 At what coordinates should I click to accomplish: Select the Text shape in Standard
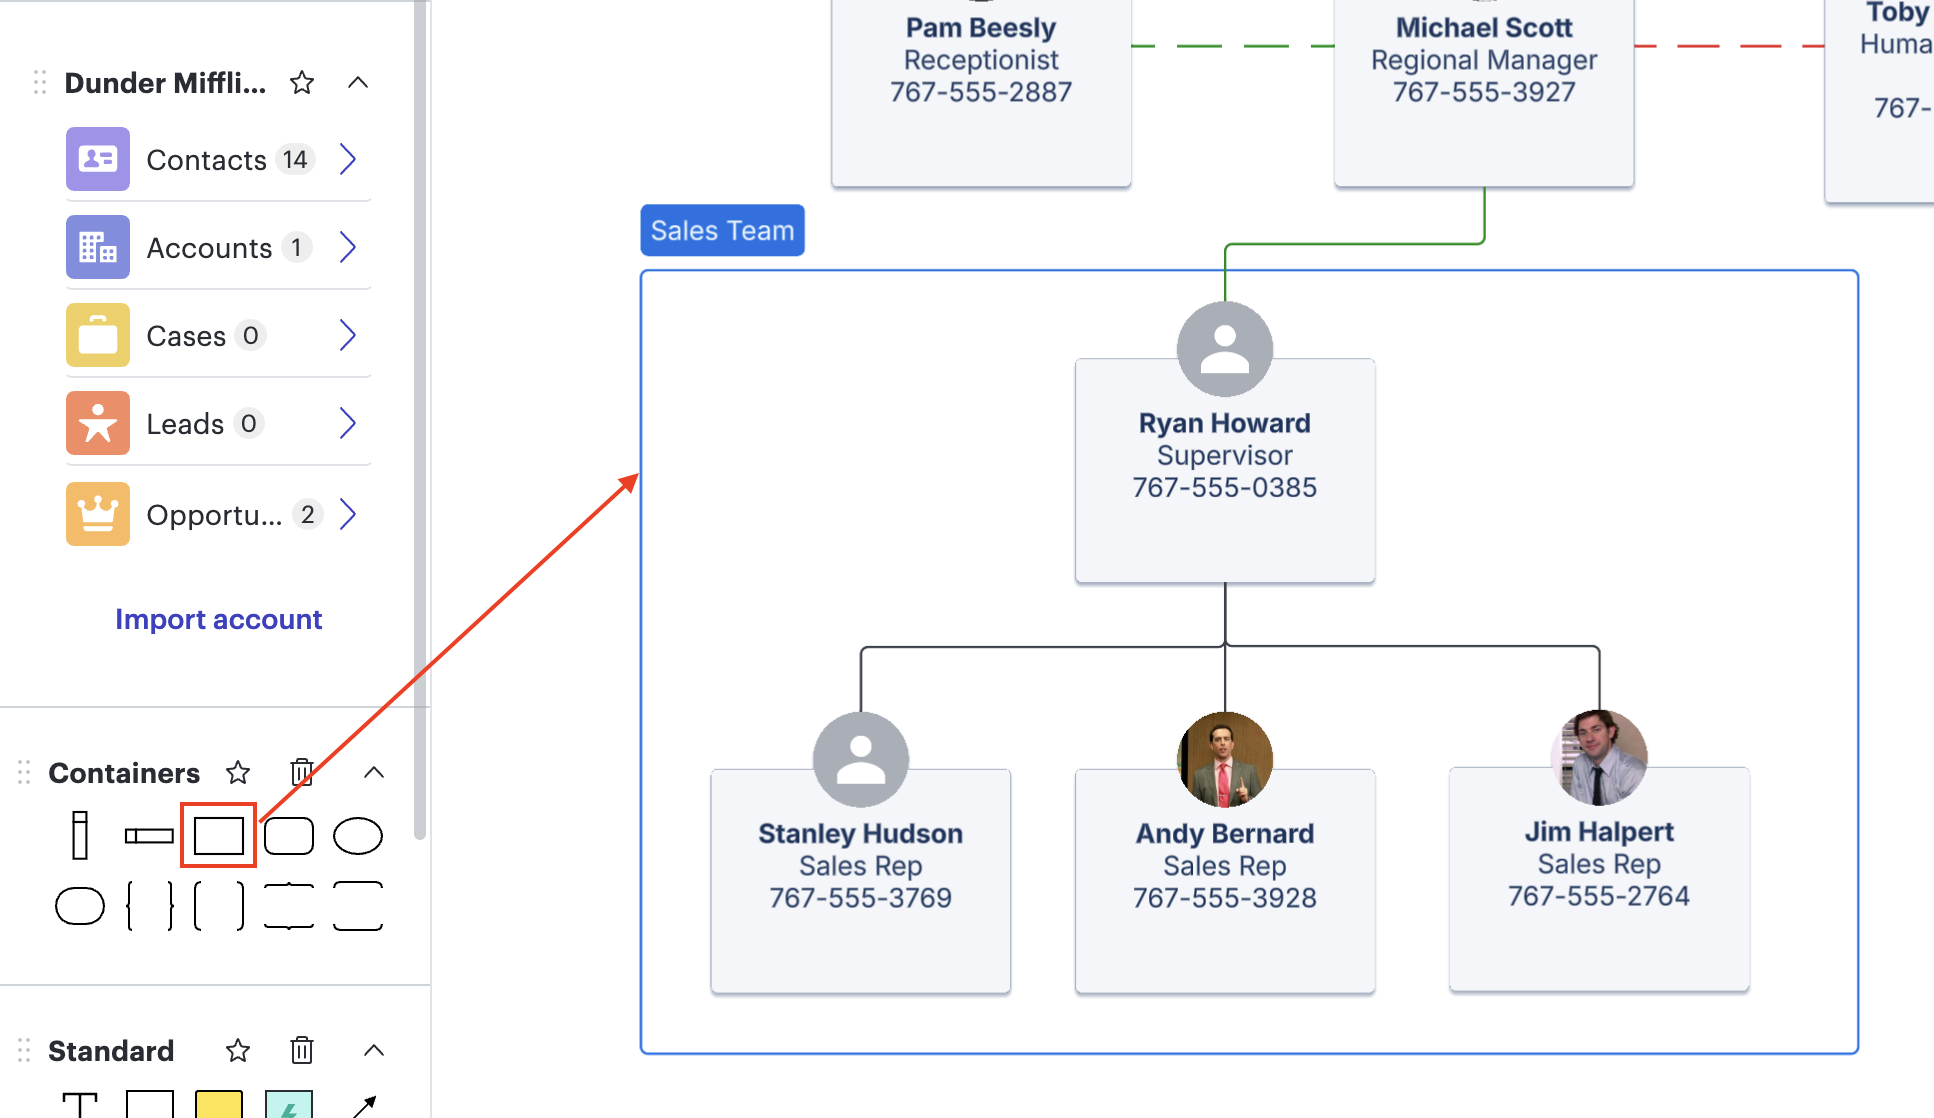coord(80,1104)
